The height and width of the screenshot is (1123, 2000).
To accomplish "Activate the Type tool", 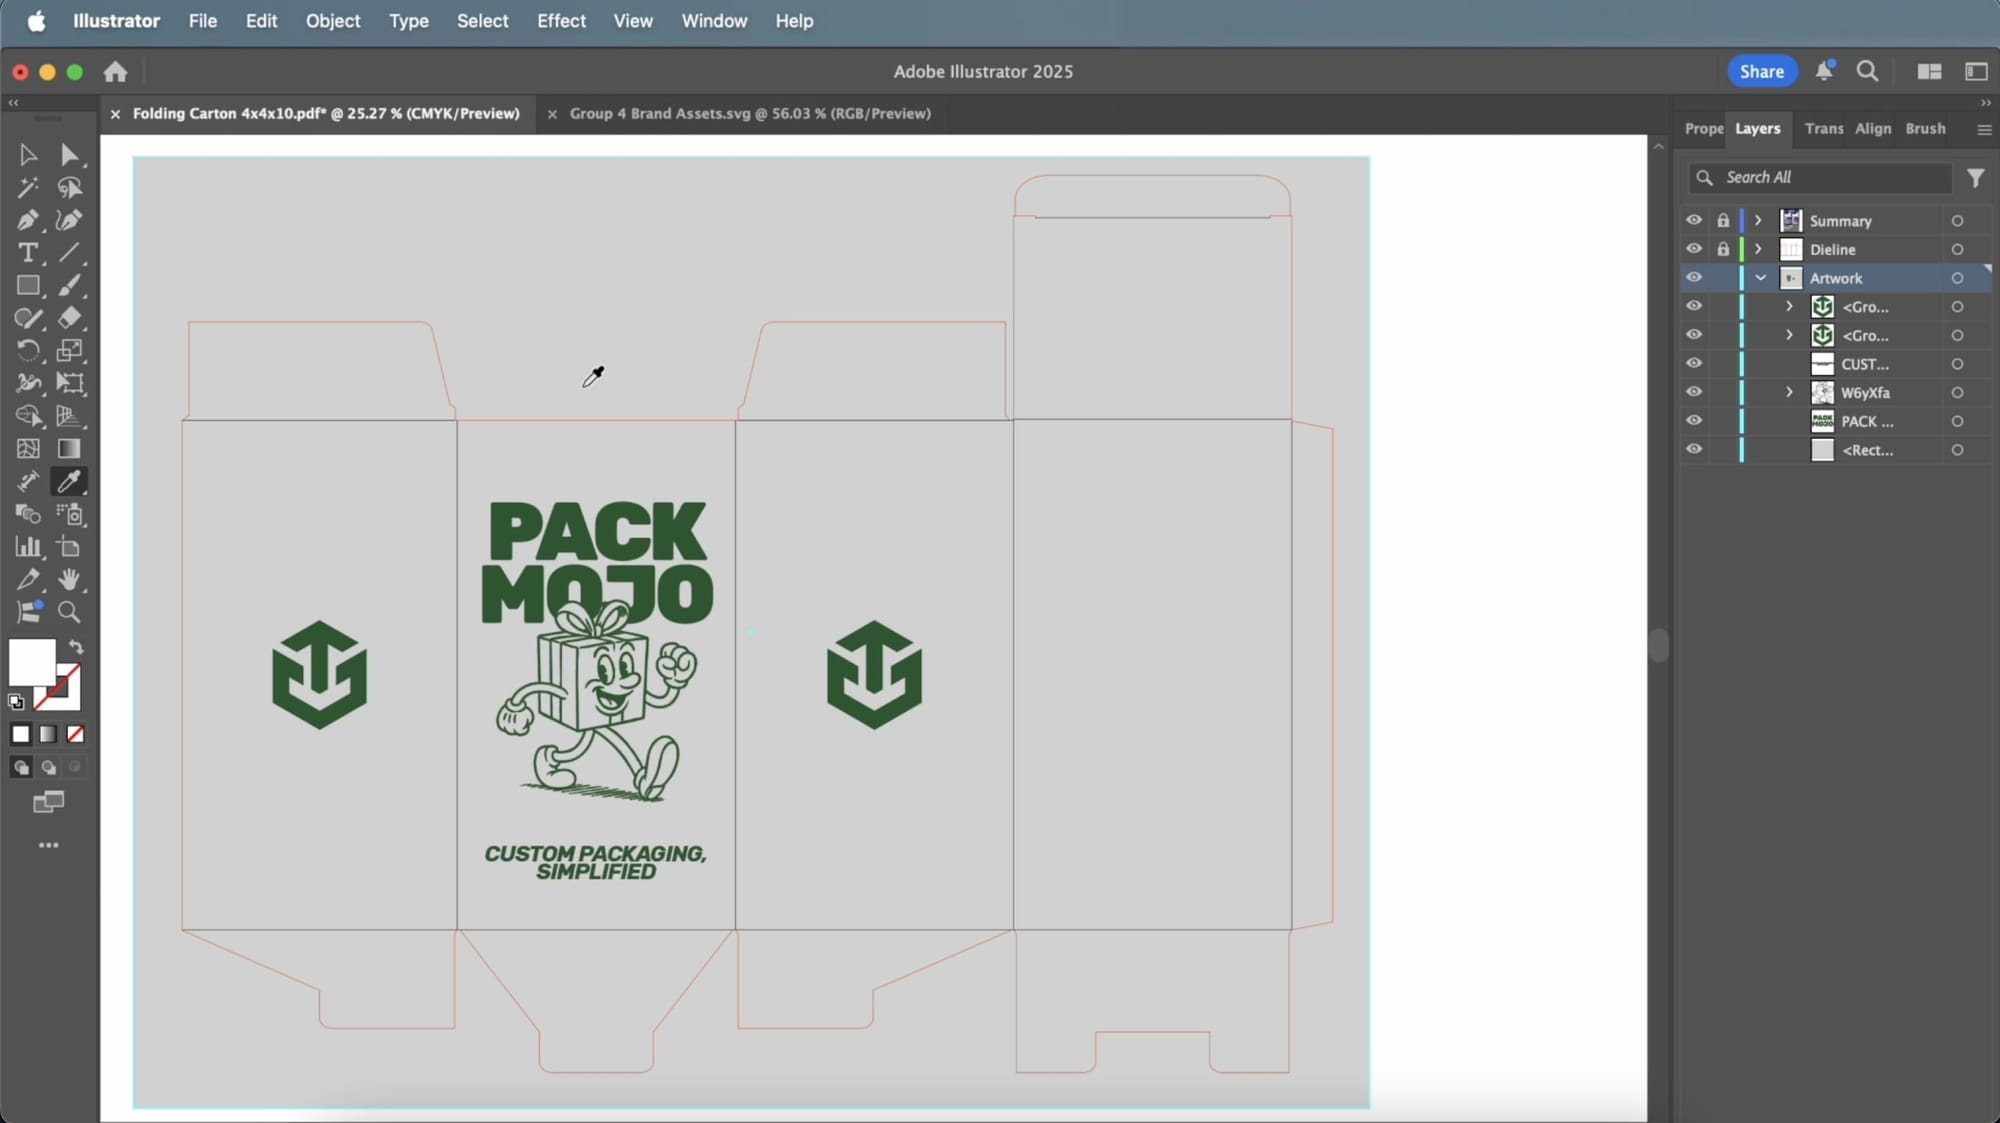I will pos(28,253).
